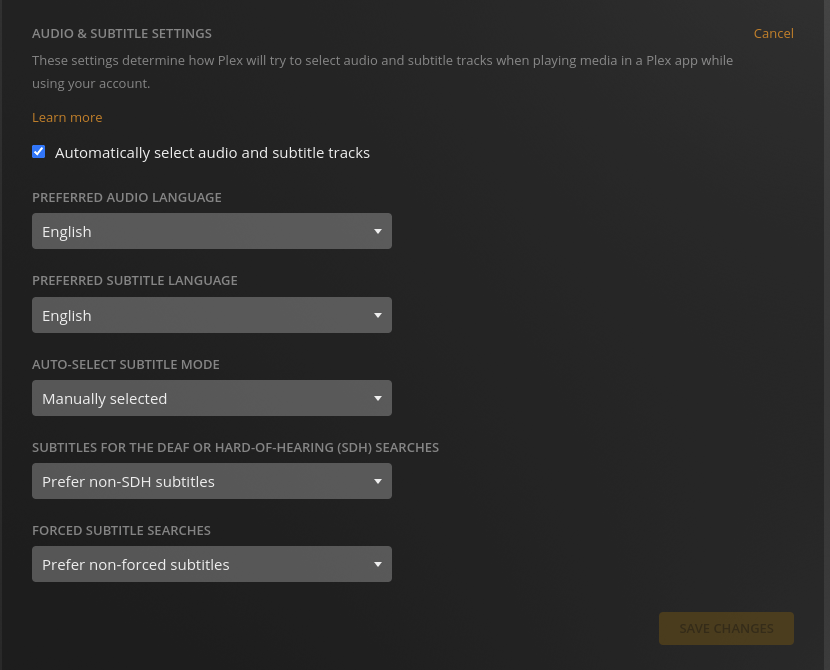The image size is (830, 670).
Task: Click the Preferred Audio Language label
Action: [127, 197]
